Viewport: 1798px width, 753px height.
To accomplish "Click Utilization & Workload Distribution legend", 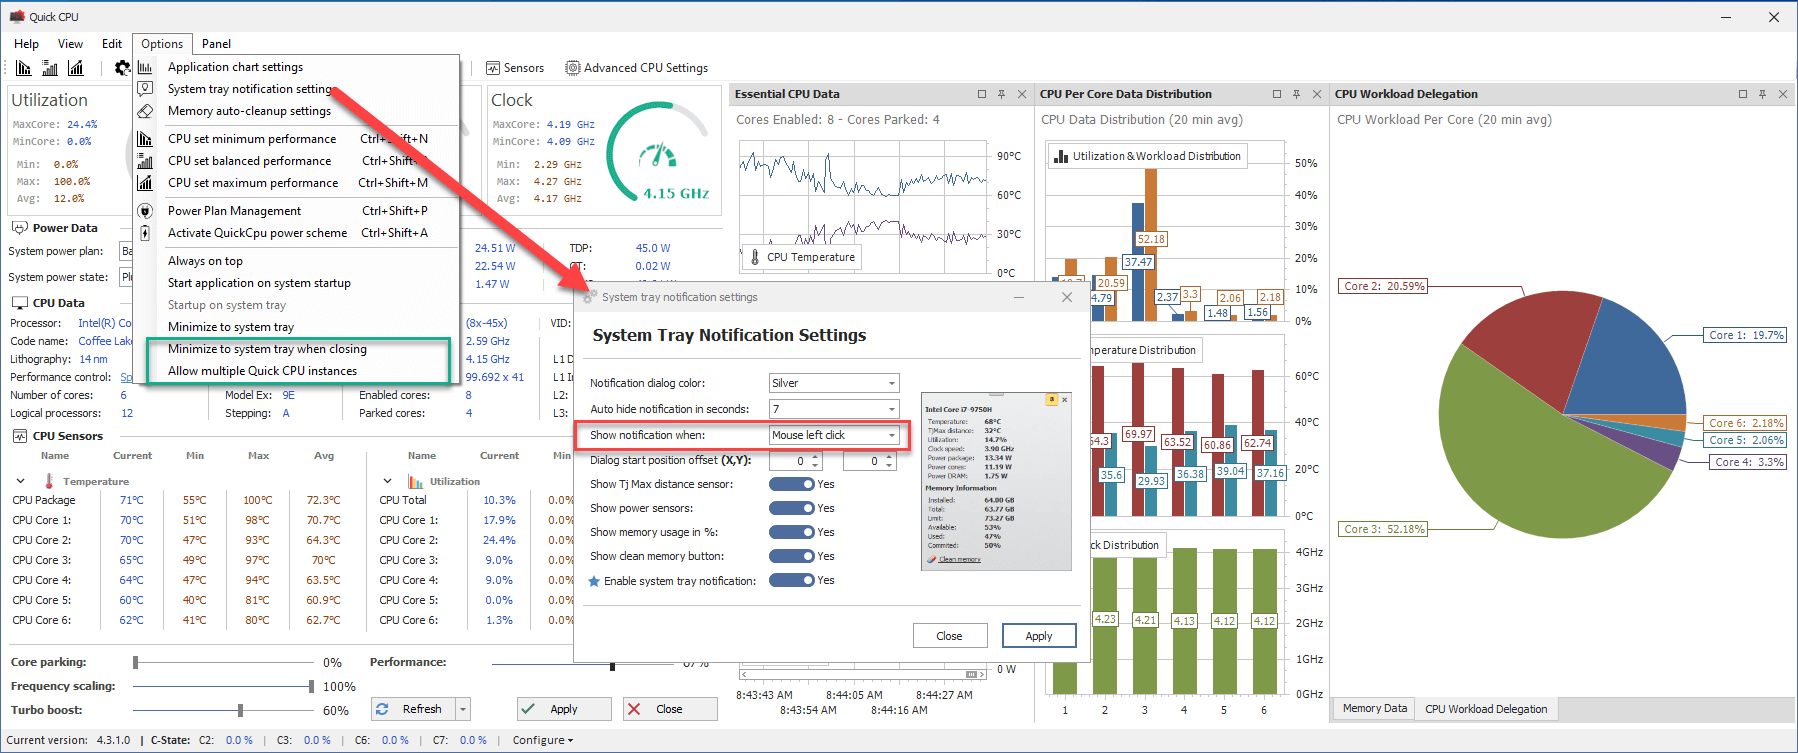I will pos(1148,156).
